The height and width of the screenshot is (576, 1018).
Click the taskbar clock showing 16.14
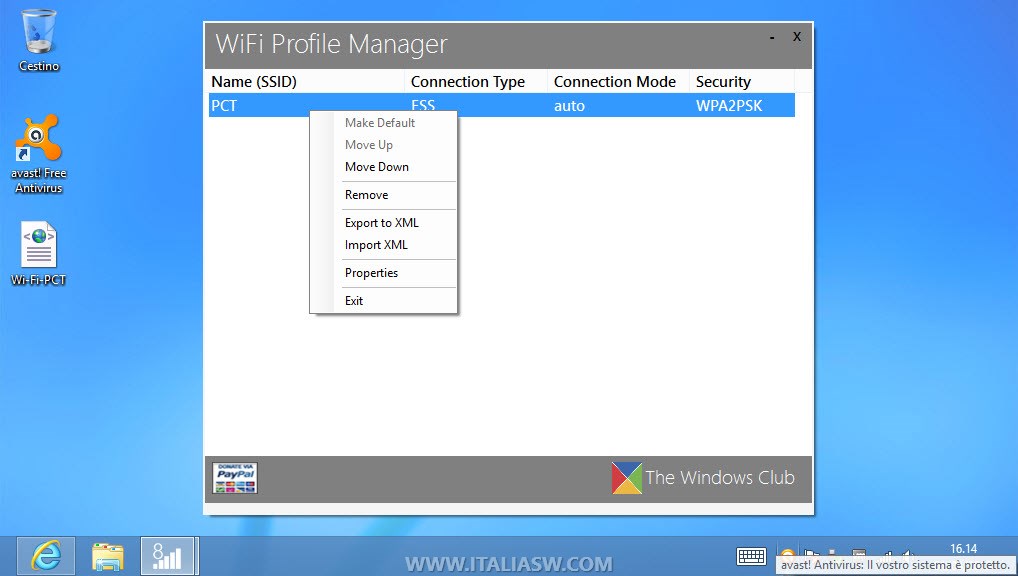point(963,549)
